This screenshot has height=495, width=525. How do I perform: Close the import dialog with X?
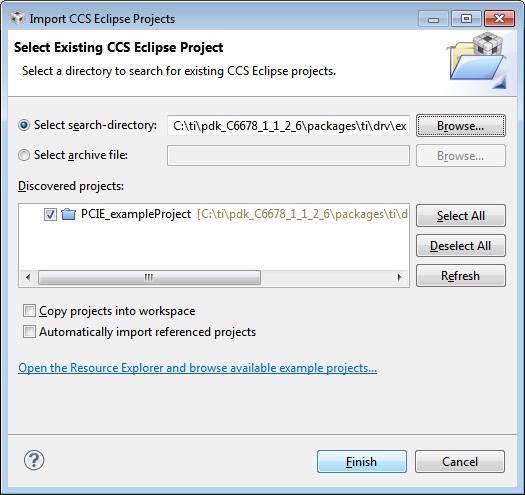click(499, 19)
